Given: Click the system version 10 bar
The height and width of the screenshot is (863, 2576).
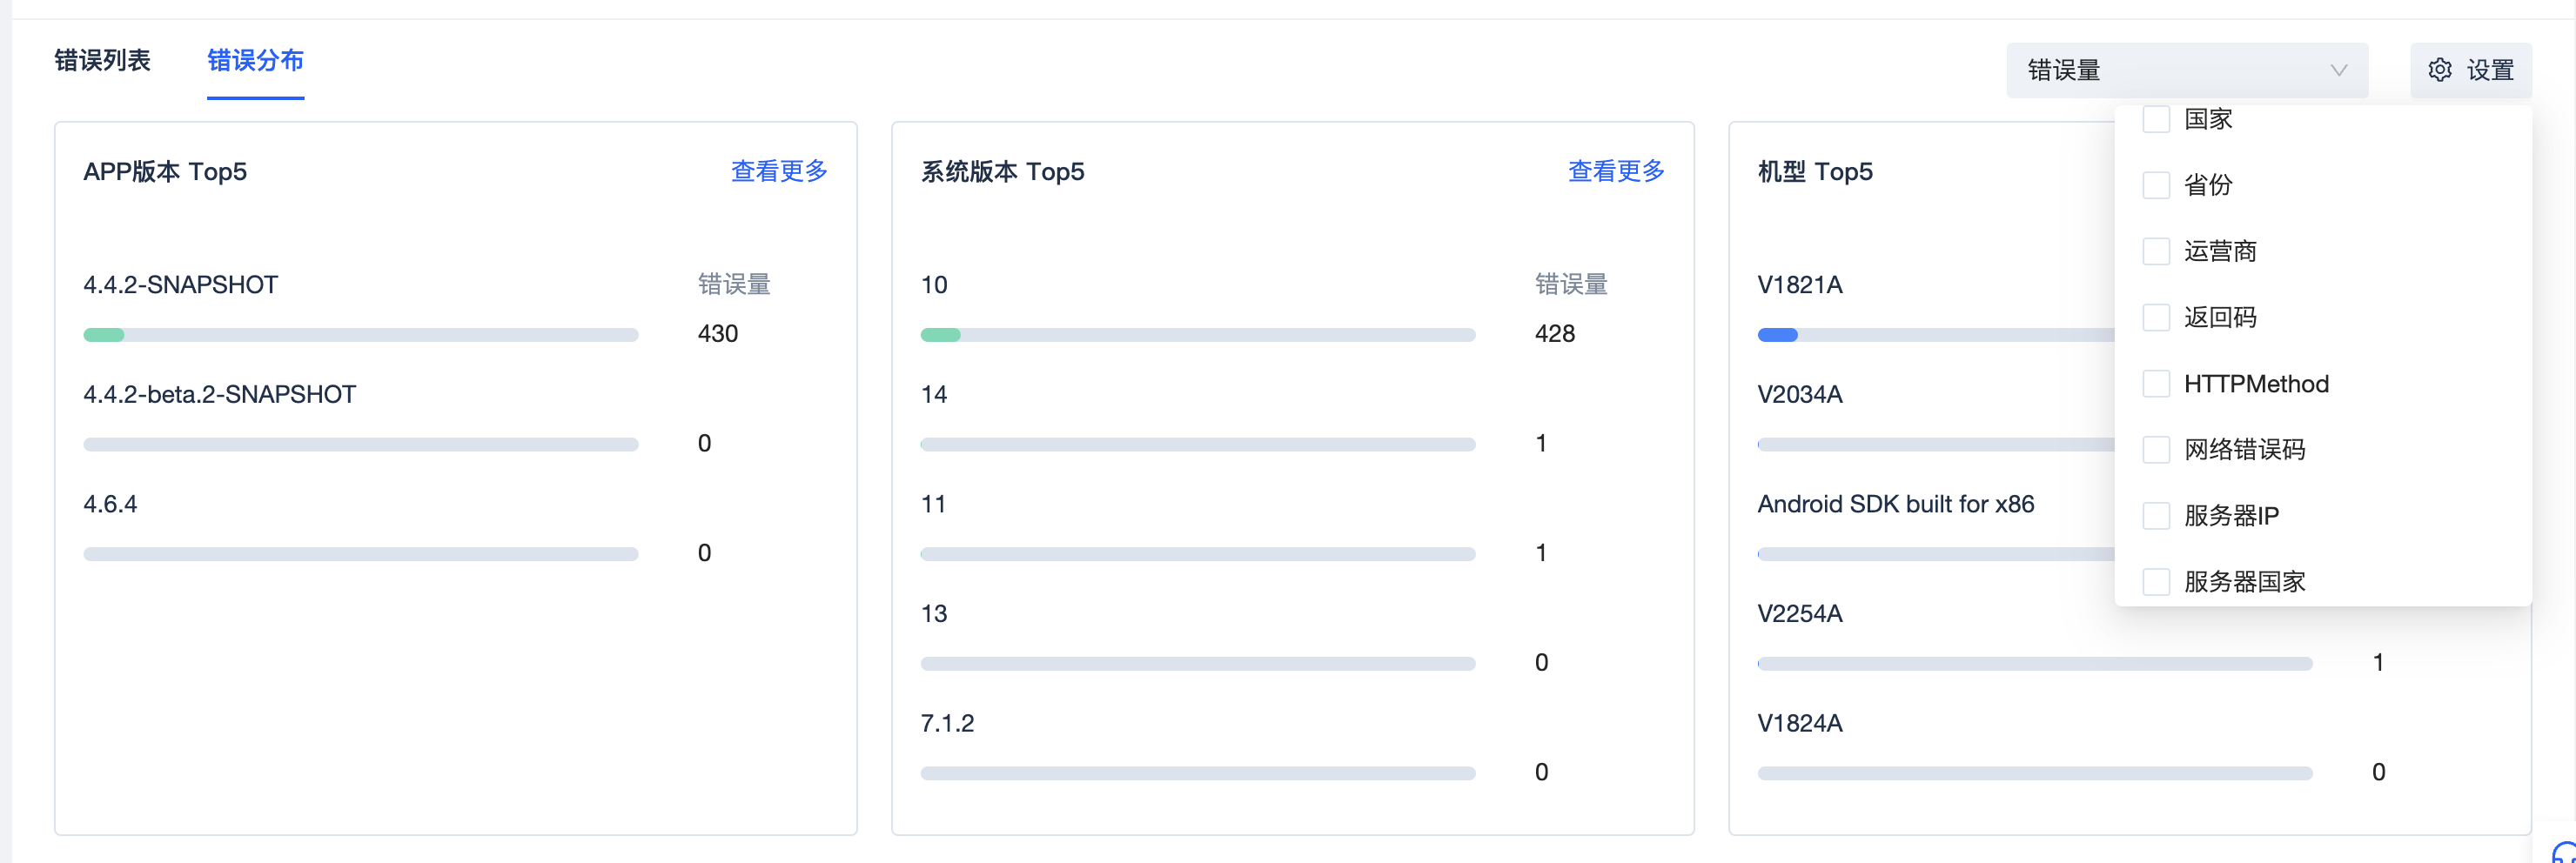Looking at the screenshot, I should tap(1197, 335).
